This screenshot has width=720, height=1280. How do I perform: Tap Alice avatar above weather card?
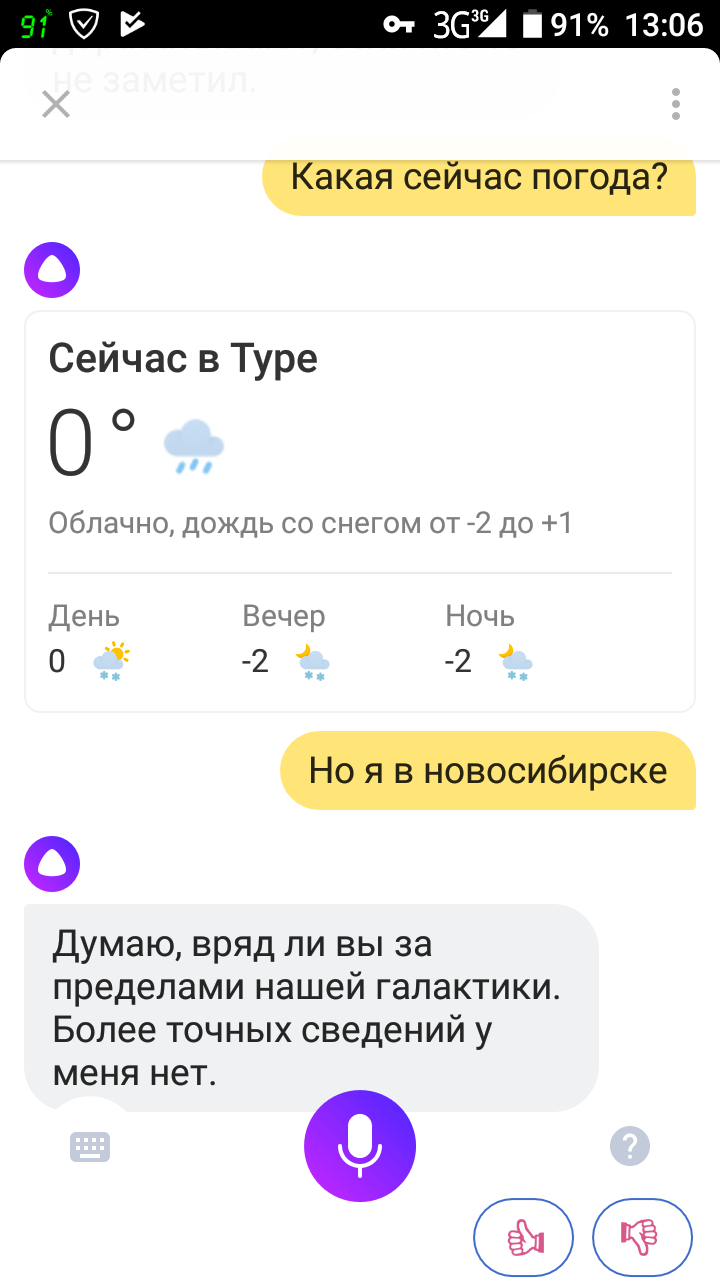click(52, 269)
